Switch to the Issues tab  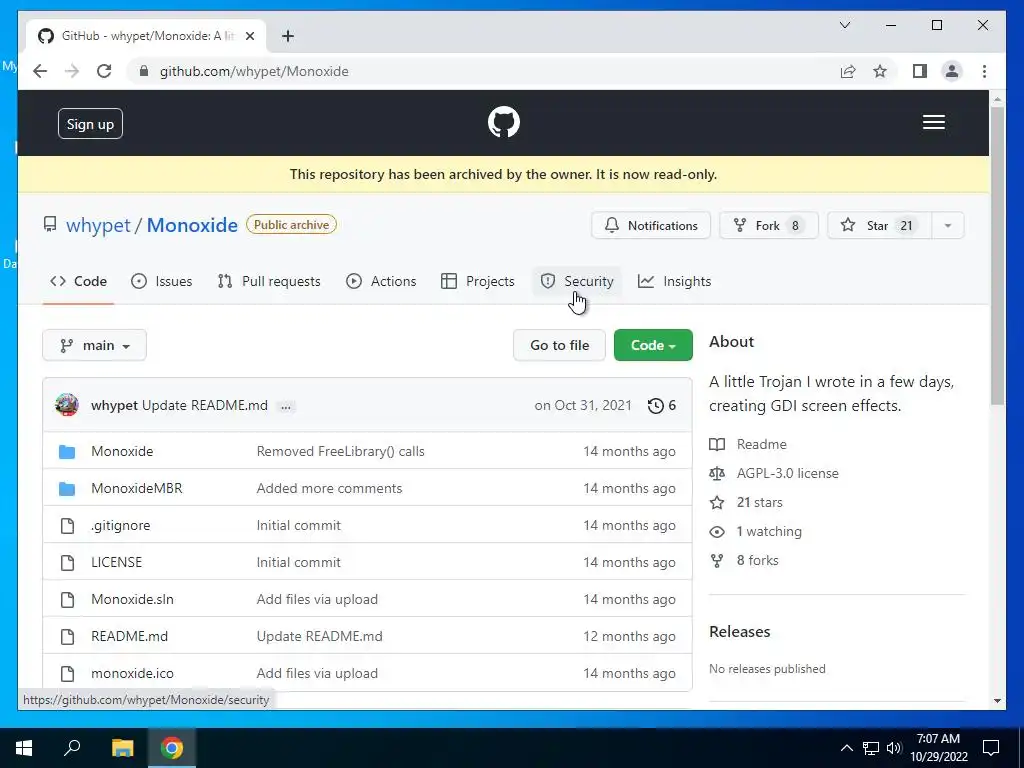(x=161, y=281)
